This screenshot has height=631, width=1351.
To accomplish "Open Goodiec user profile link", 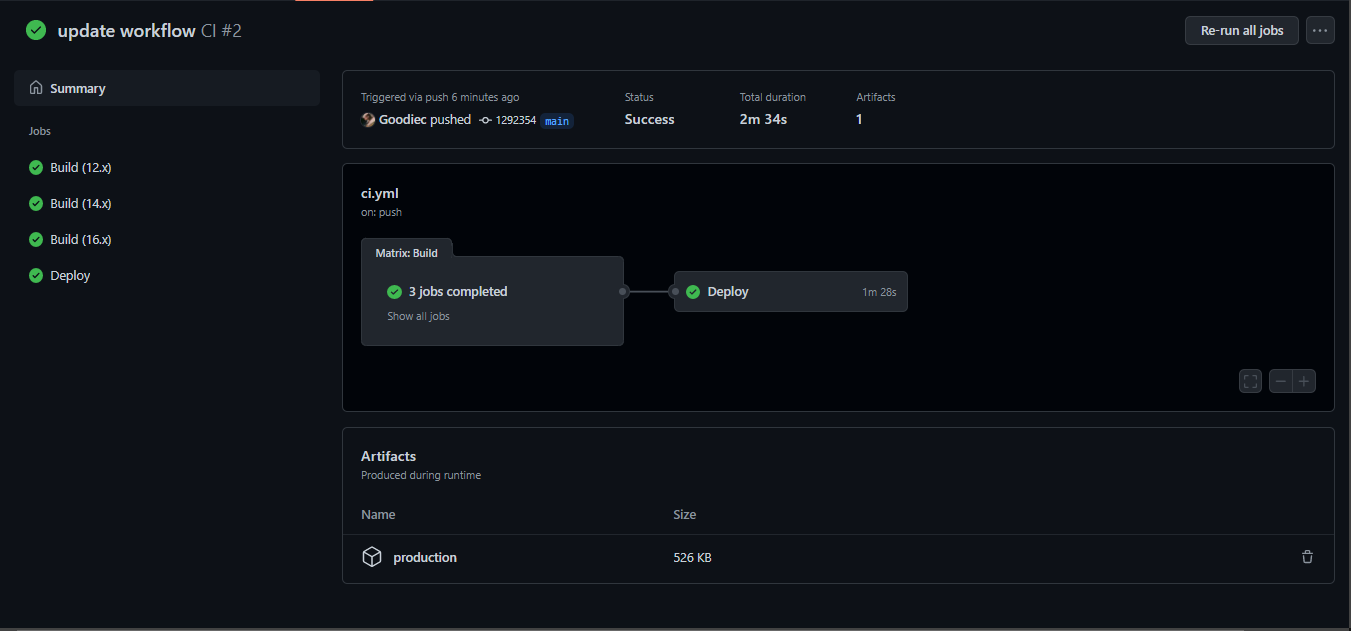I will click(x=403, y=119).
